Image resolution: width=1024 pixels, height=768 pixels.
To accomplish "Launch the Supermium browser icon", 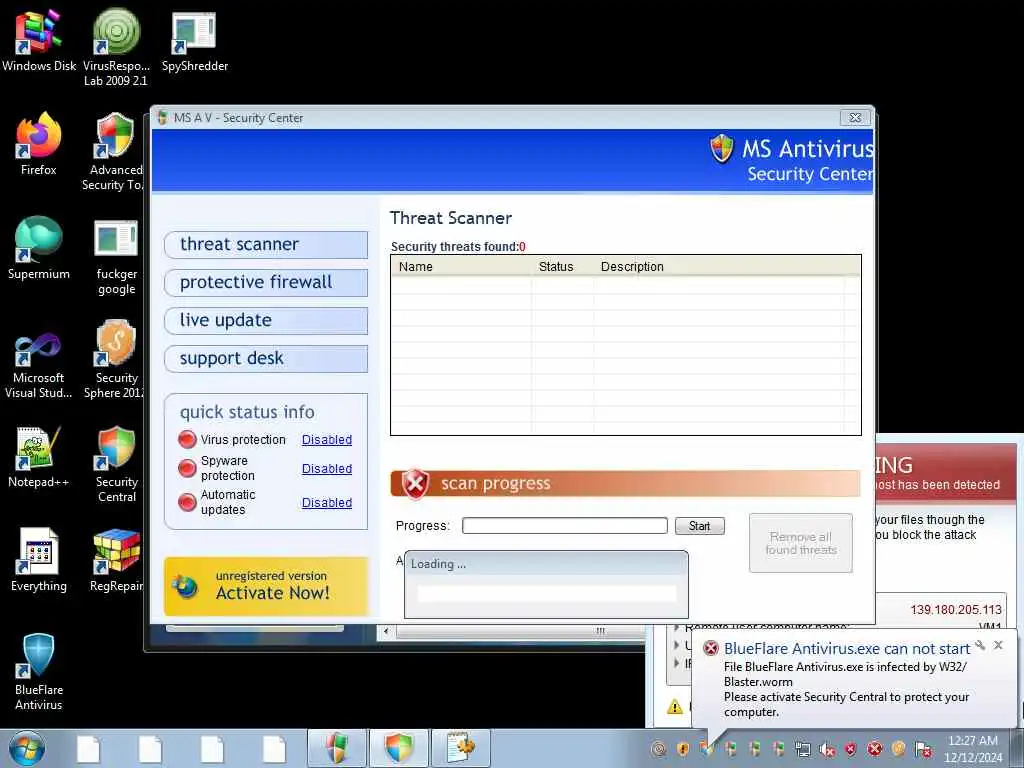I will click(x=39, y=248).
